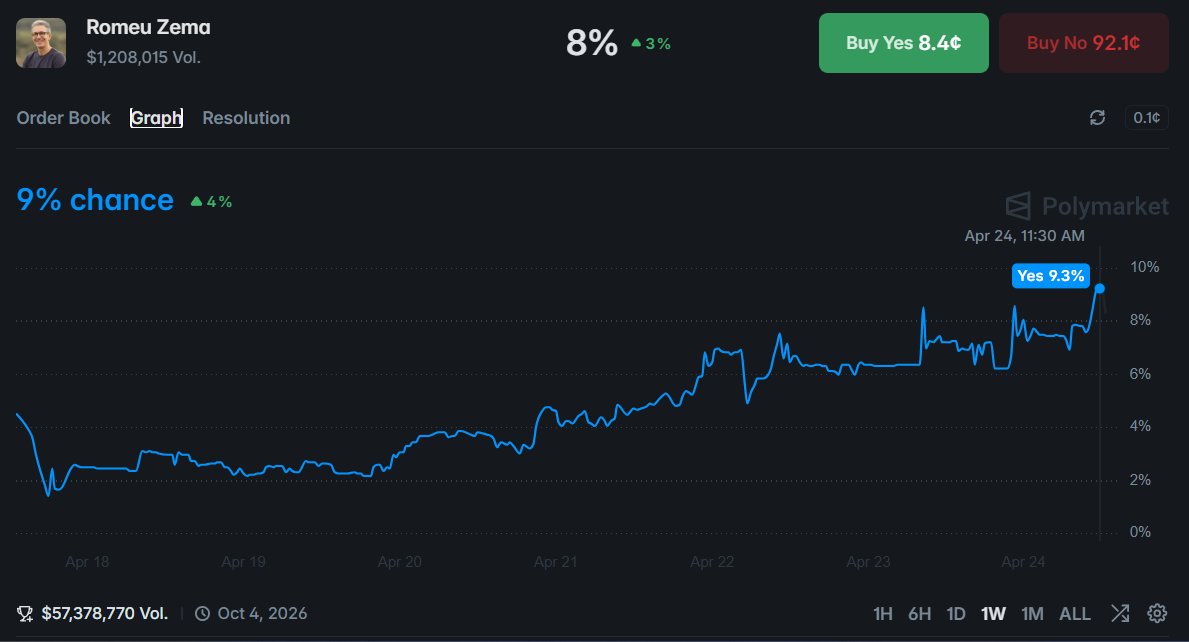Click the 10% y-axis label
The width and height of the screenshot is (1189, 642).
1144,267
